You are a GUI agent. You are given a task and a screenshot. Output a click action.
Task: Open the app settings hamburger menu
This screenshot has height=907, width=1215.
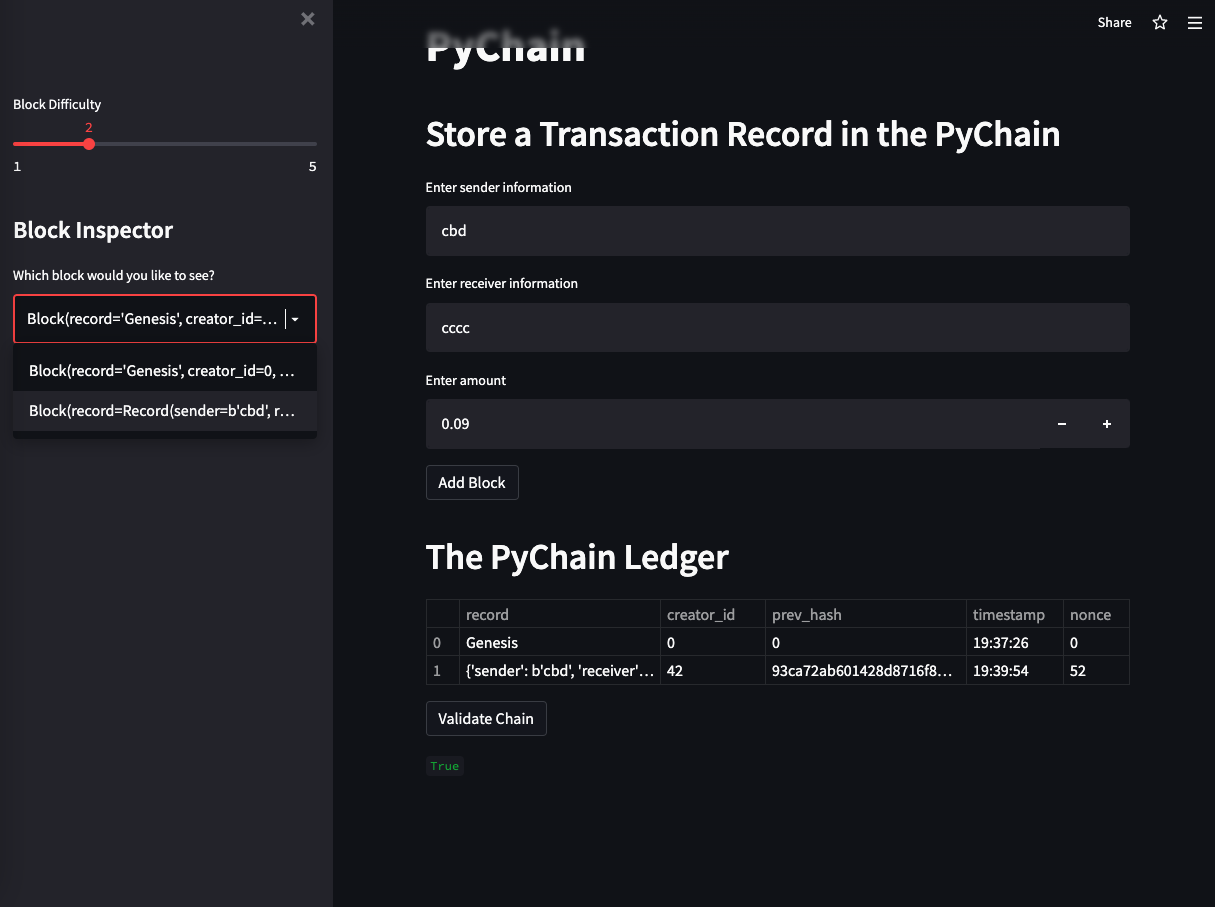tap(1194, 22)
